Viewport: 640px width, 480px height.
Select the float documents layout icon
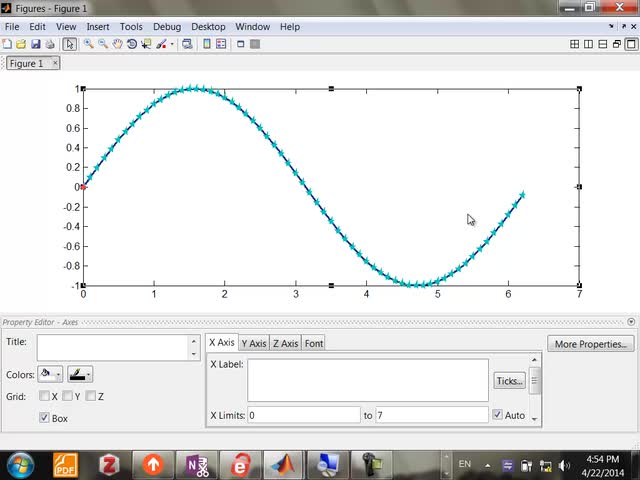pos(617,44)
